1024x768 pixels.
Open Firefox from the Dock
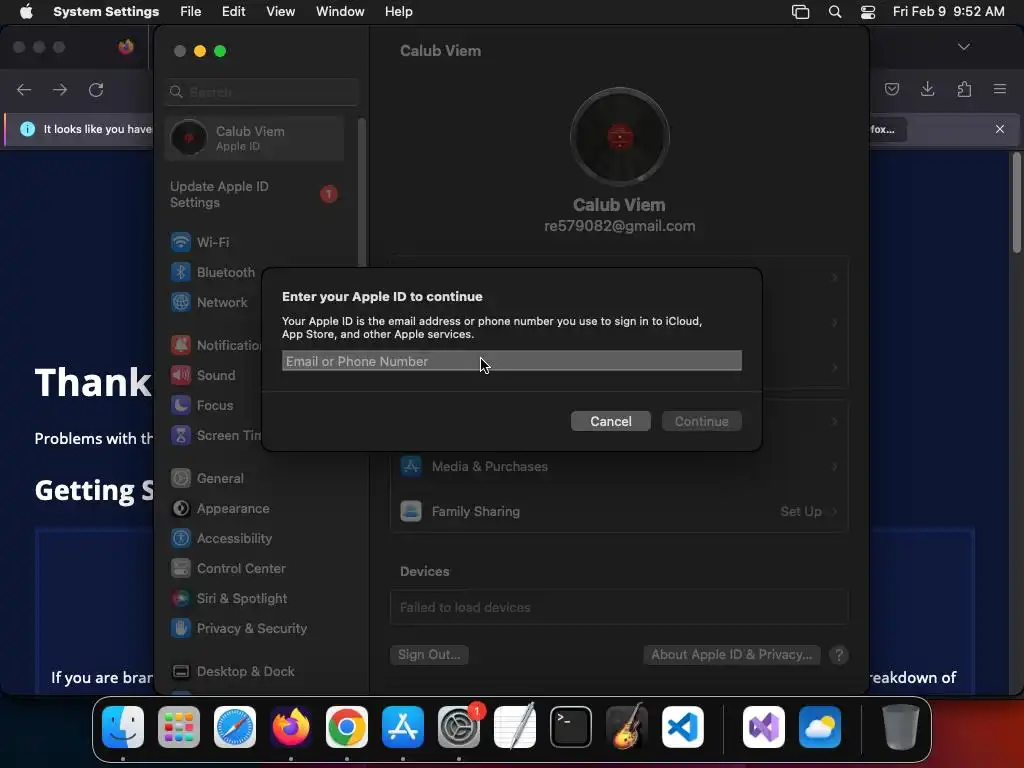pyautogui.click(x=291, y=726)
